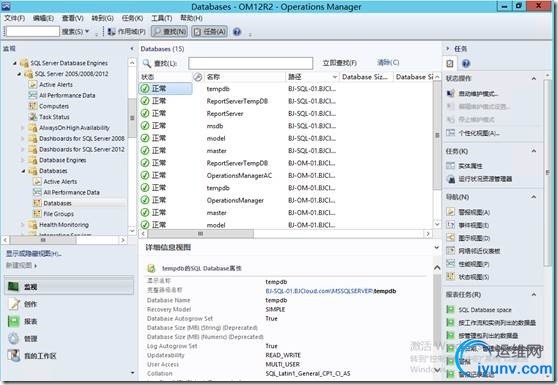This screenshot has height=385, width=558.
Task: Open Computers view in the tree
Action: coord(54,106)
